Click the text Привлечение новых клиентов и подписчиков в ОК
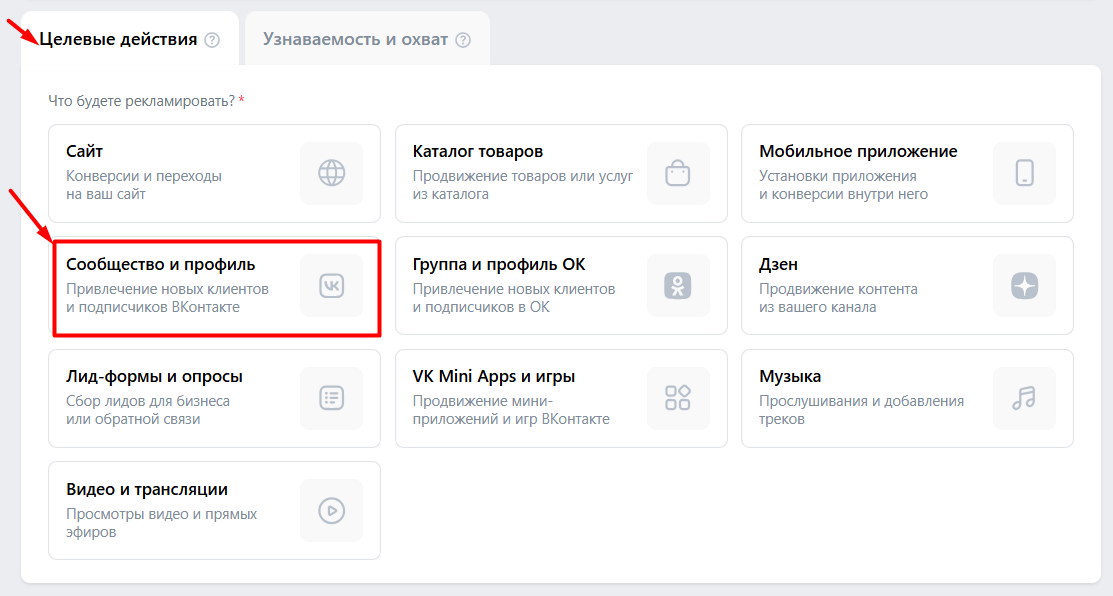Image resolution: width=1113 pixels, height=596 pixels. tap(514, 298)
